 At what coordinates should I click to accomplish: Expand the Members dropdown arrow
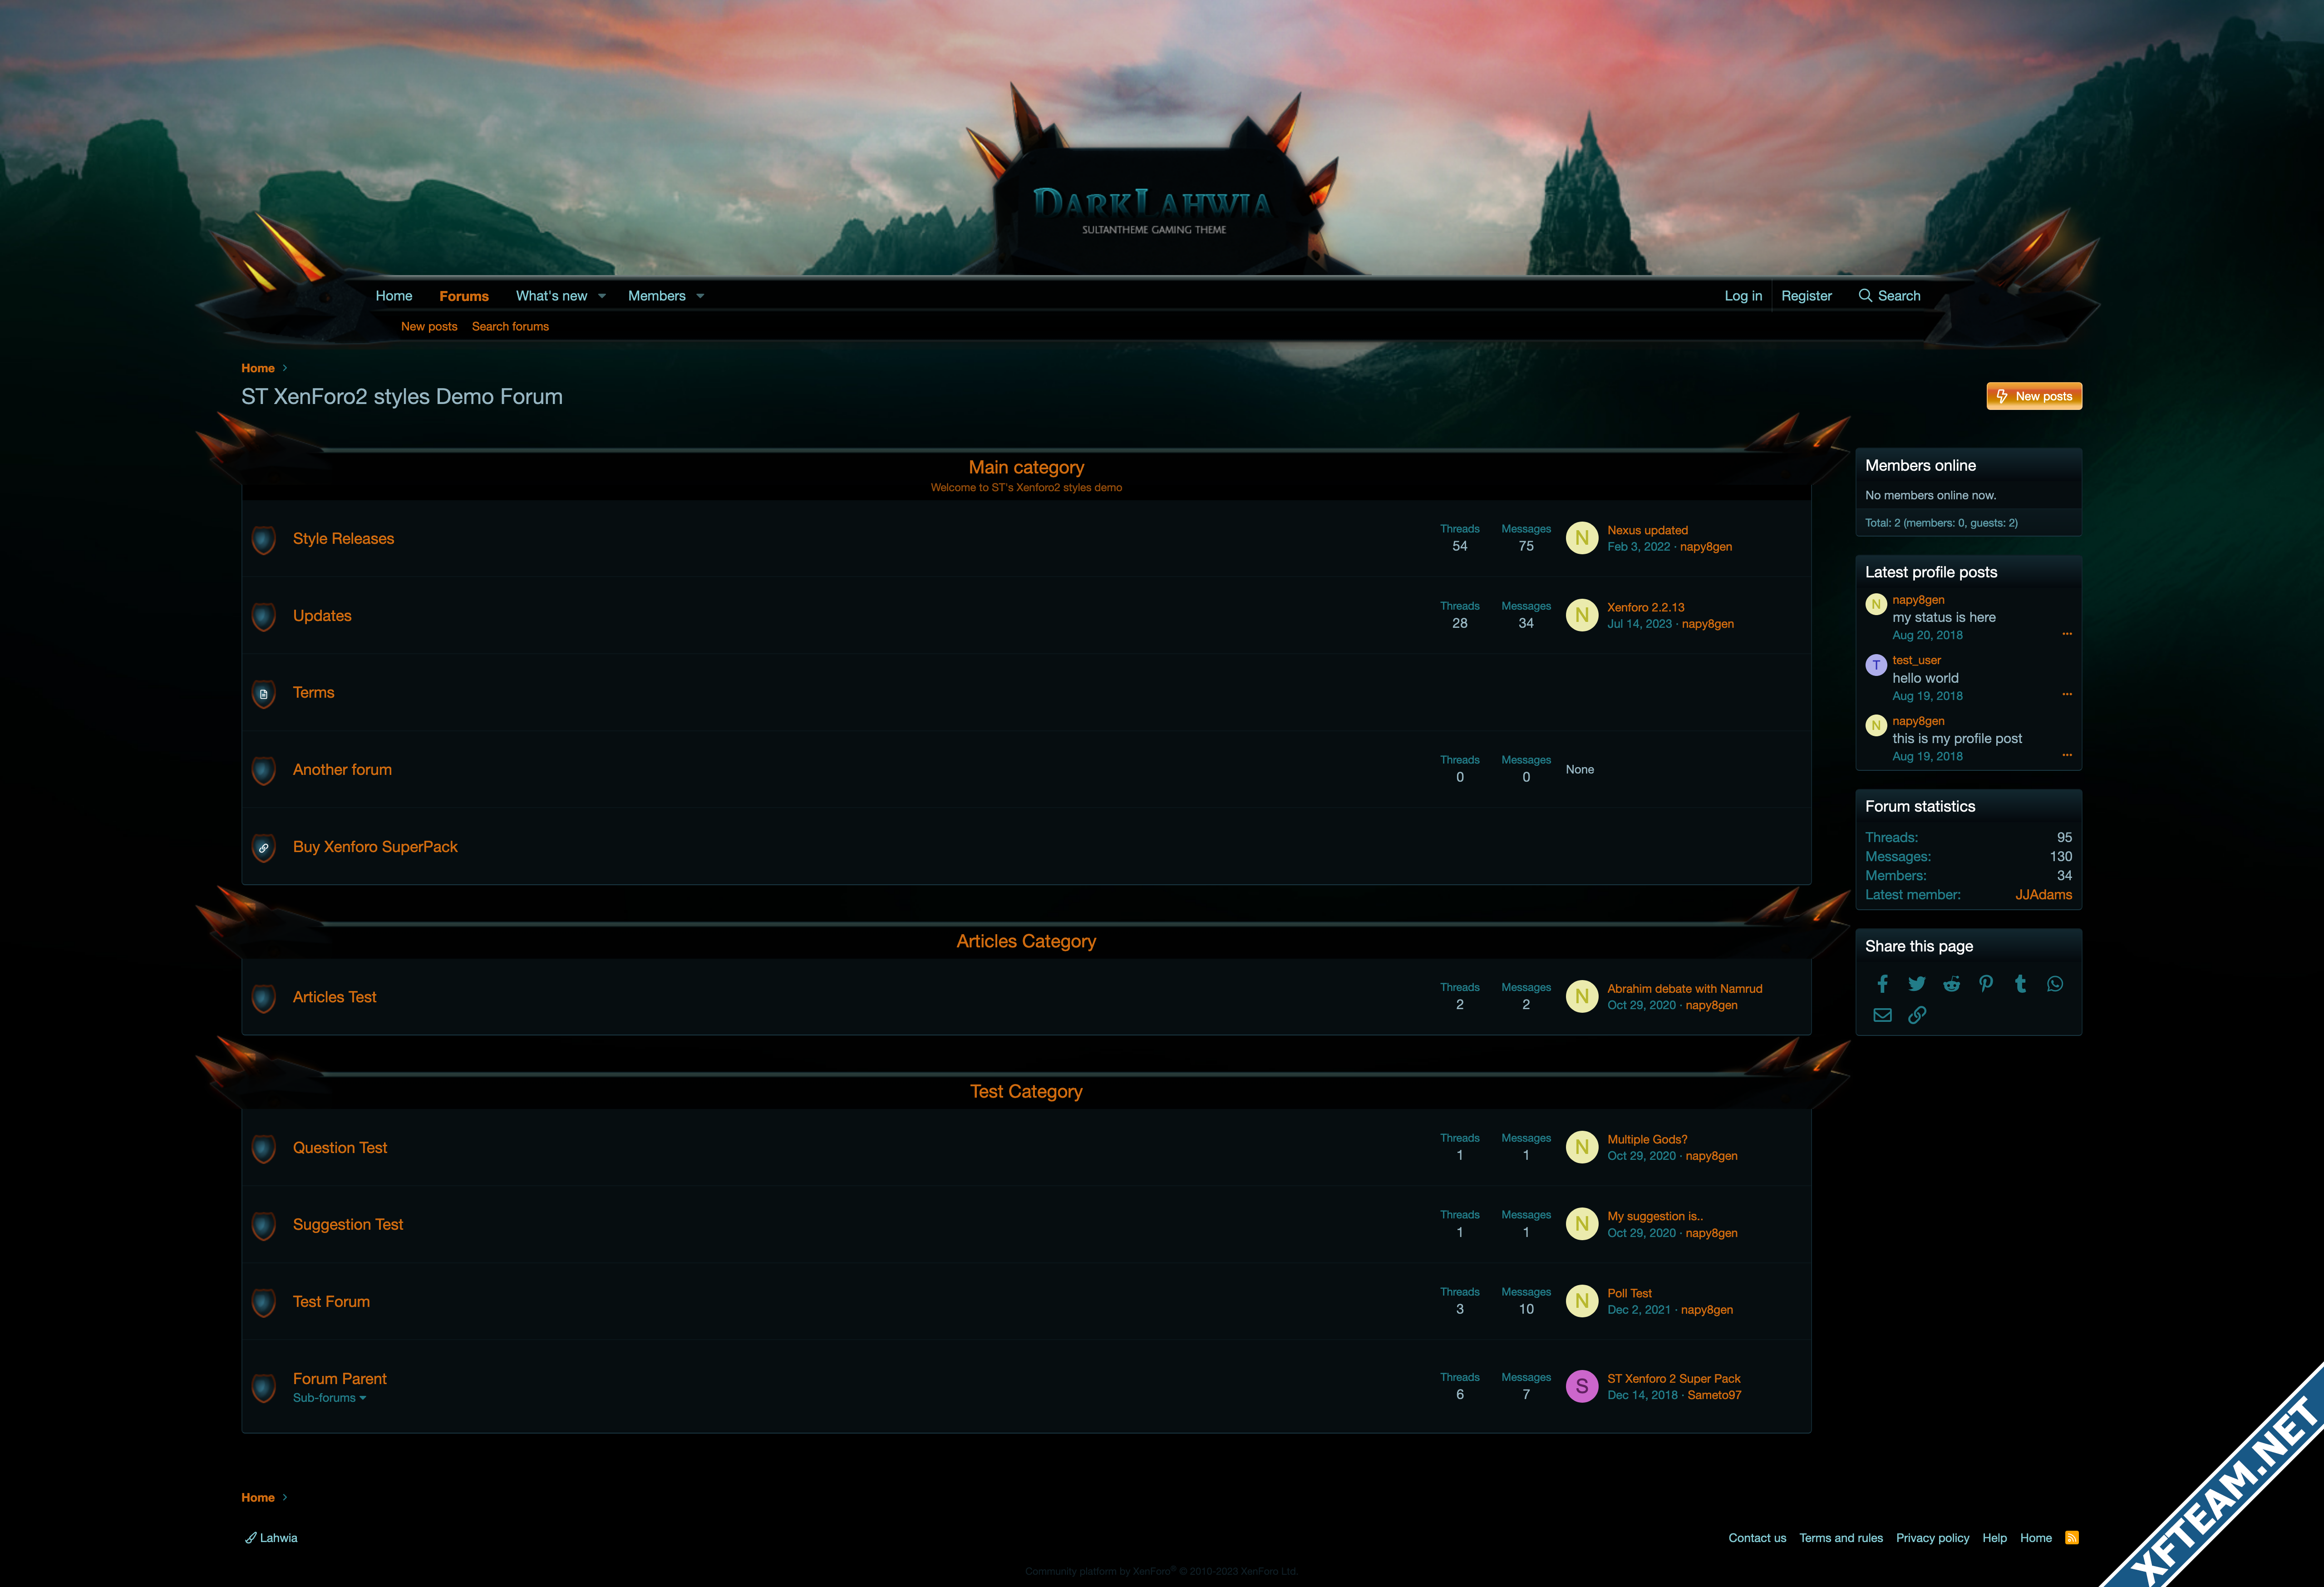[700, 296]
